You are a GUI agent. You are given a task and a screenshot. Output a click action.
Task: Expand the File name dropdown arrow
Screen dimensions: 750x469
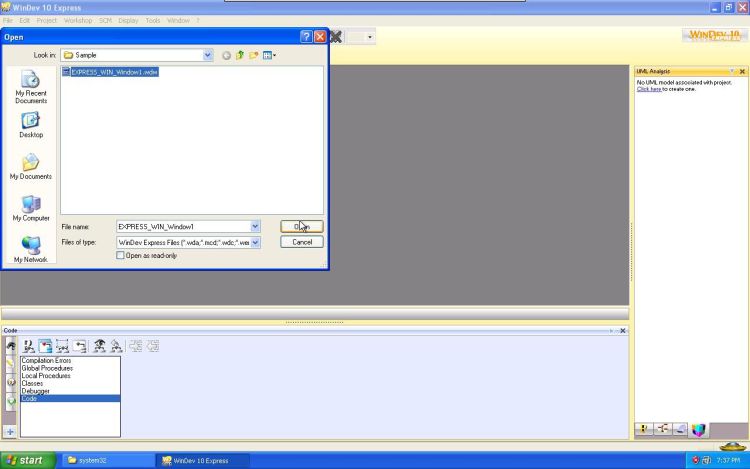(255, 227)
